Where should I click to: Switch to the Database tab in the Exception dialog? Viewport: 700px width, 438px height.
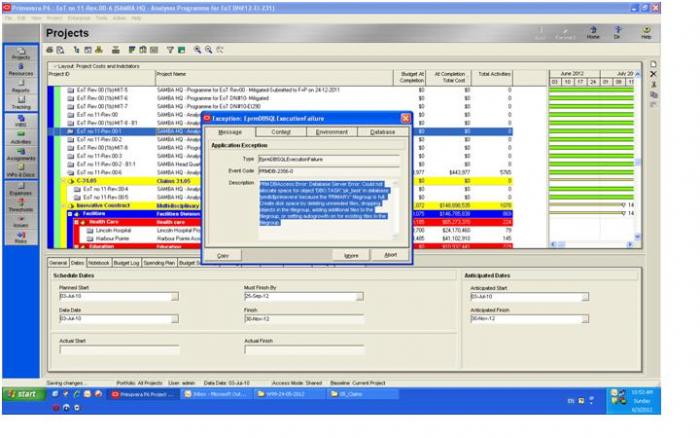click(x=383, y=132)
